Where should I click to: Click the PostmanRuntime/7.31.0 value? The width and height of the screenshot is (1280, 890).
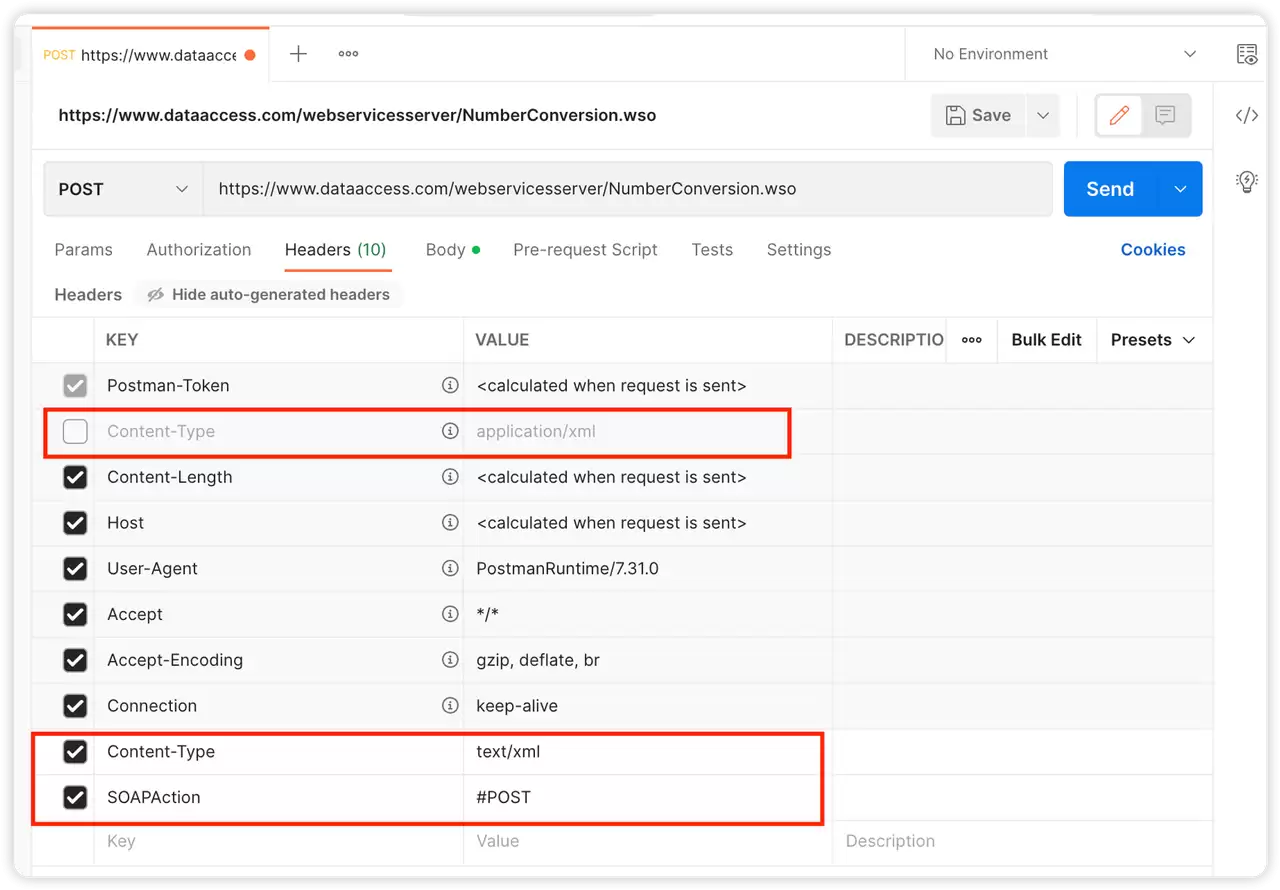[567, 568]
